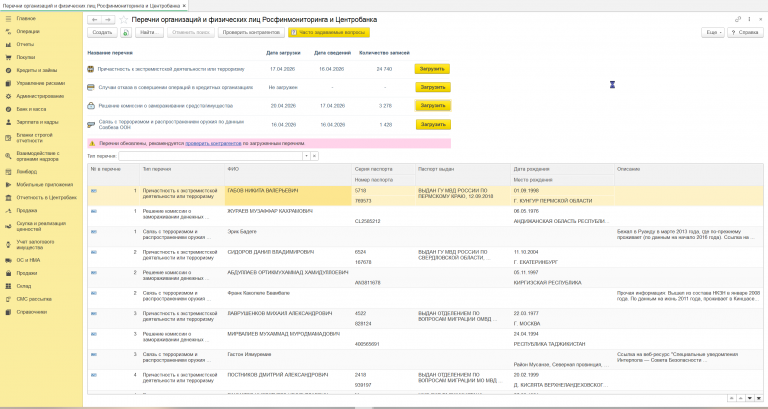Click the Продажи bag icon
The height and width of the screenshot is (409, 768).
tap(8, 273)
